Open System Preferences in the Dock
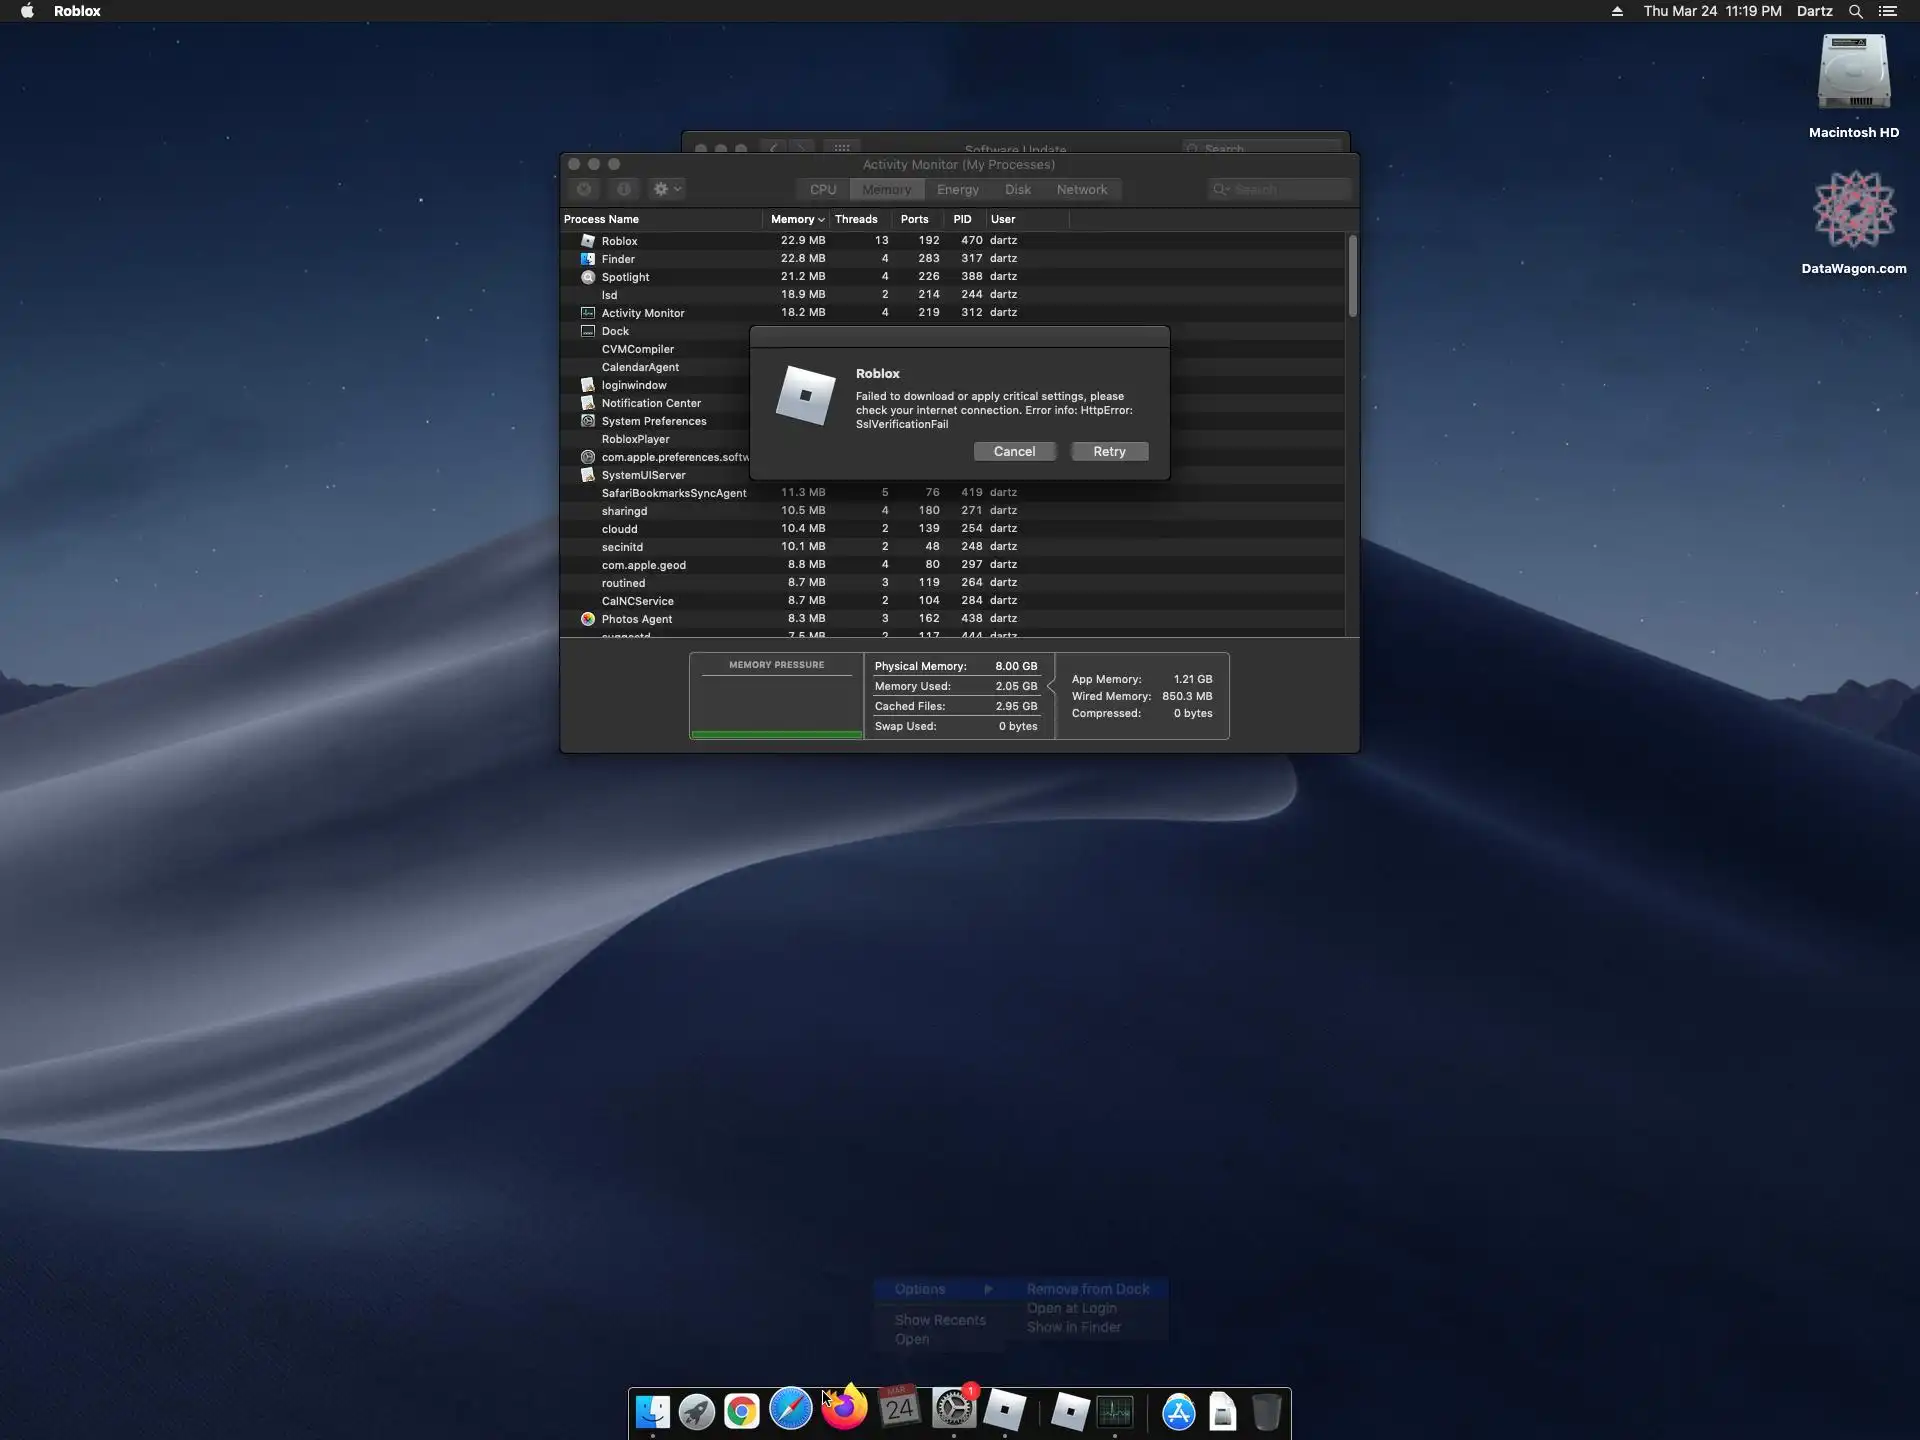The width and height of the screenshot is (1920, 1440). 953,1410
